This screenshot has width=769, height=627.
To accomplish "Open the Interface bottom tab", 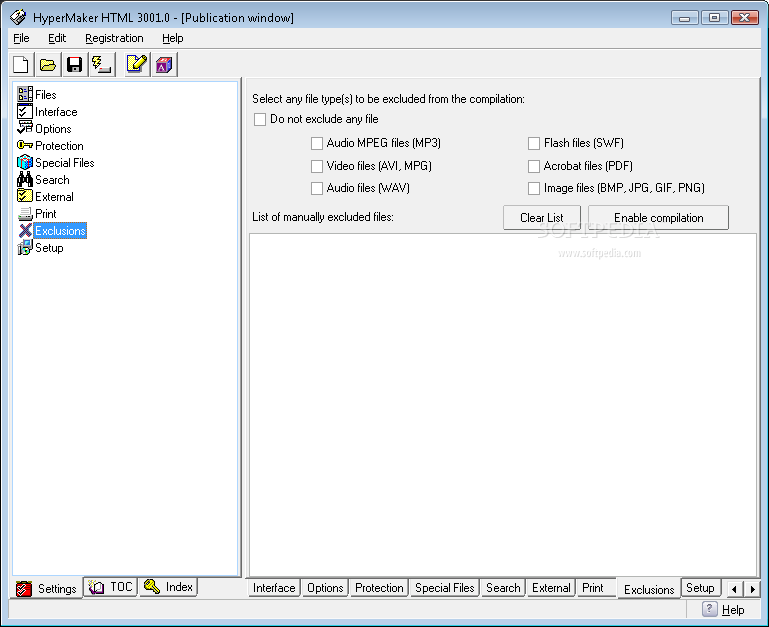I will (x=274, y=588).
